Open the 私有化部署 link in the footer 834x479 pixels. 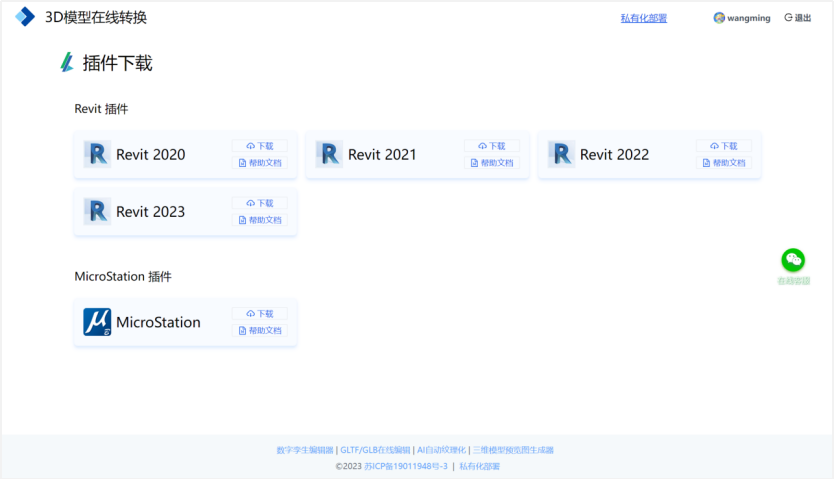coord(479,466)
